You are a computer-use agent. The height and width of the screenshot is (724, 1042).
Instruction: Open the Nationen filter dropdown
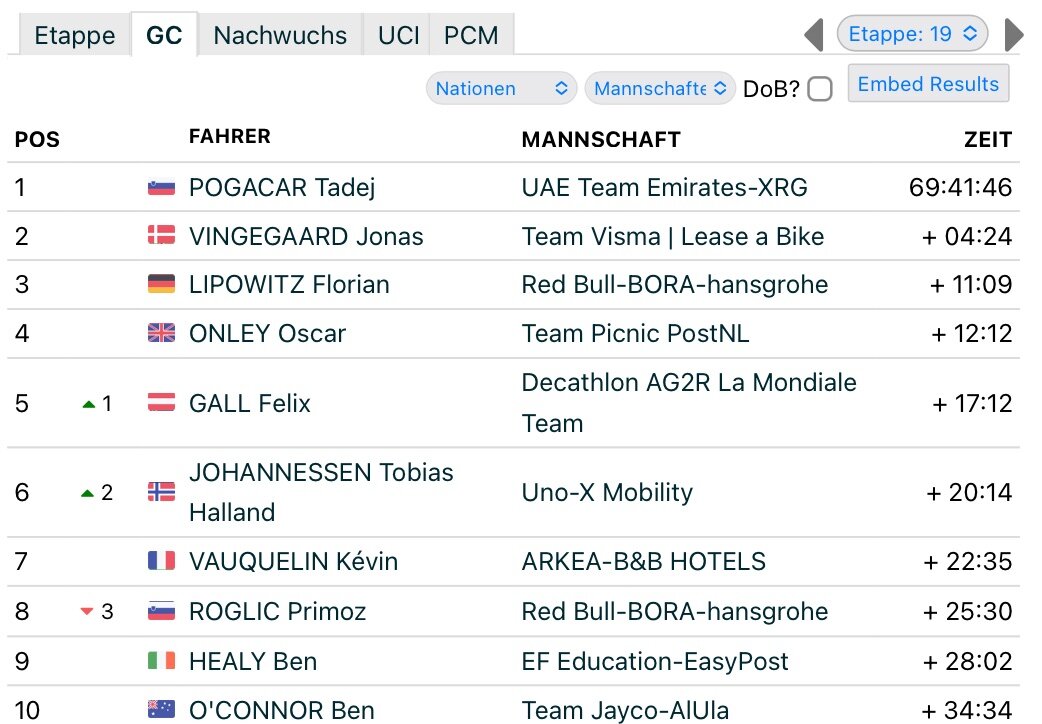click(x=501, y=88)
